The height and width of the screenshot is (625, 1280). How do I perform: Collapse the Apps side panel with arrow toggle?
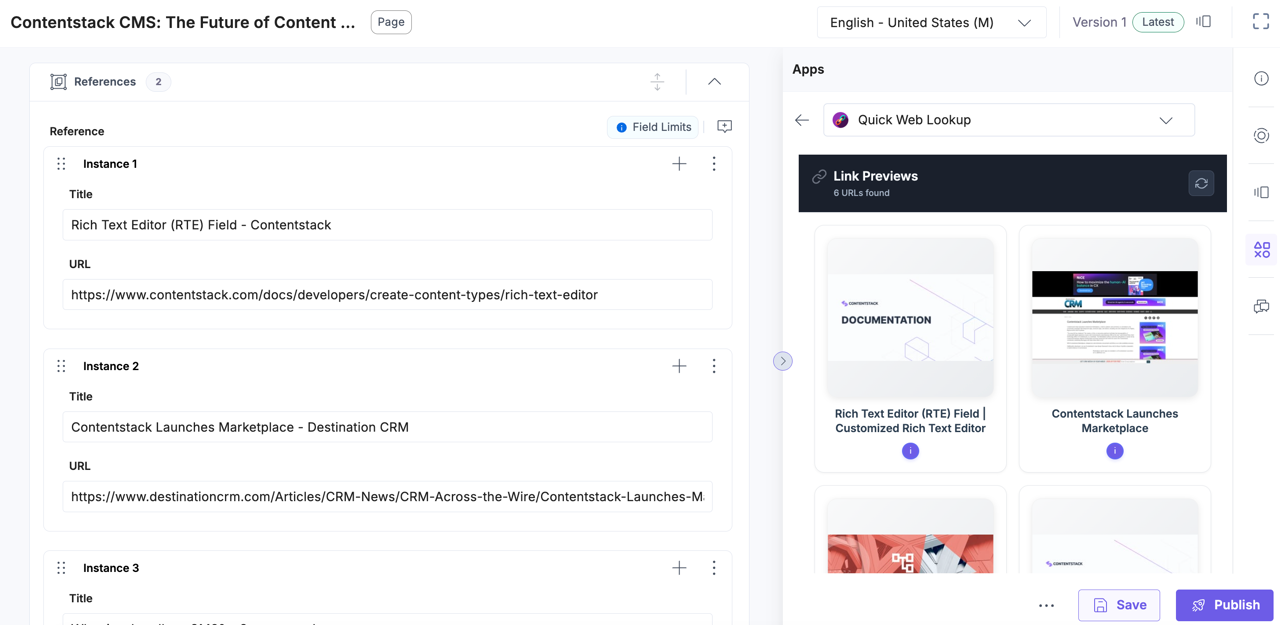coord(782,361)
